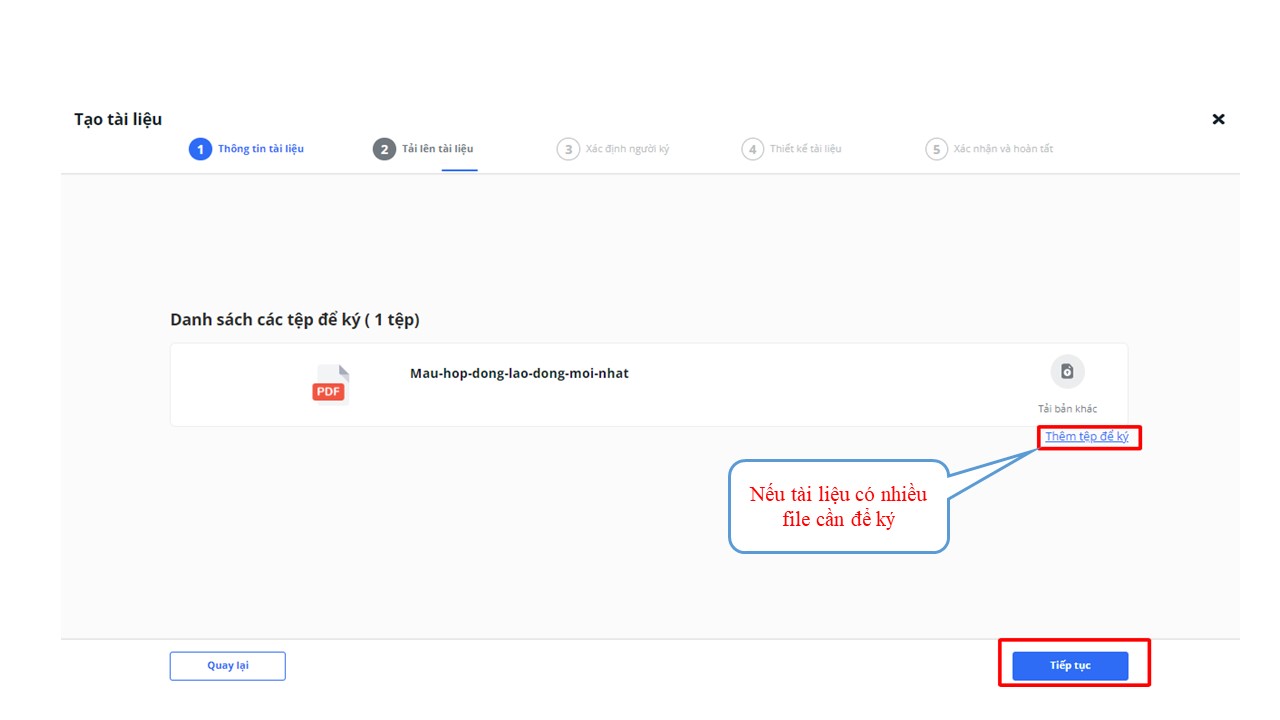Screen dimensions: 1280x720
Task: Click the PDF file icon
Action: coord(330,384)
